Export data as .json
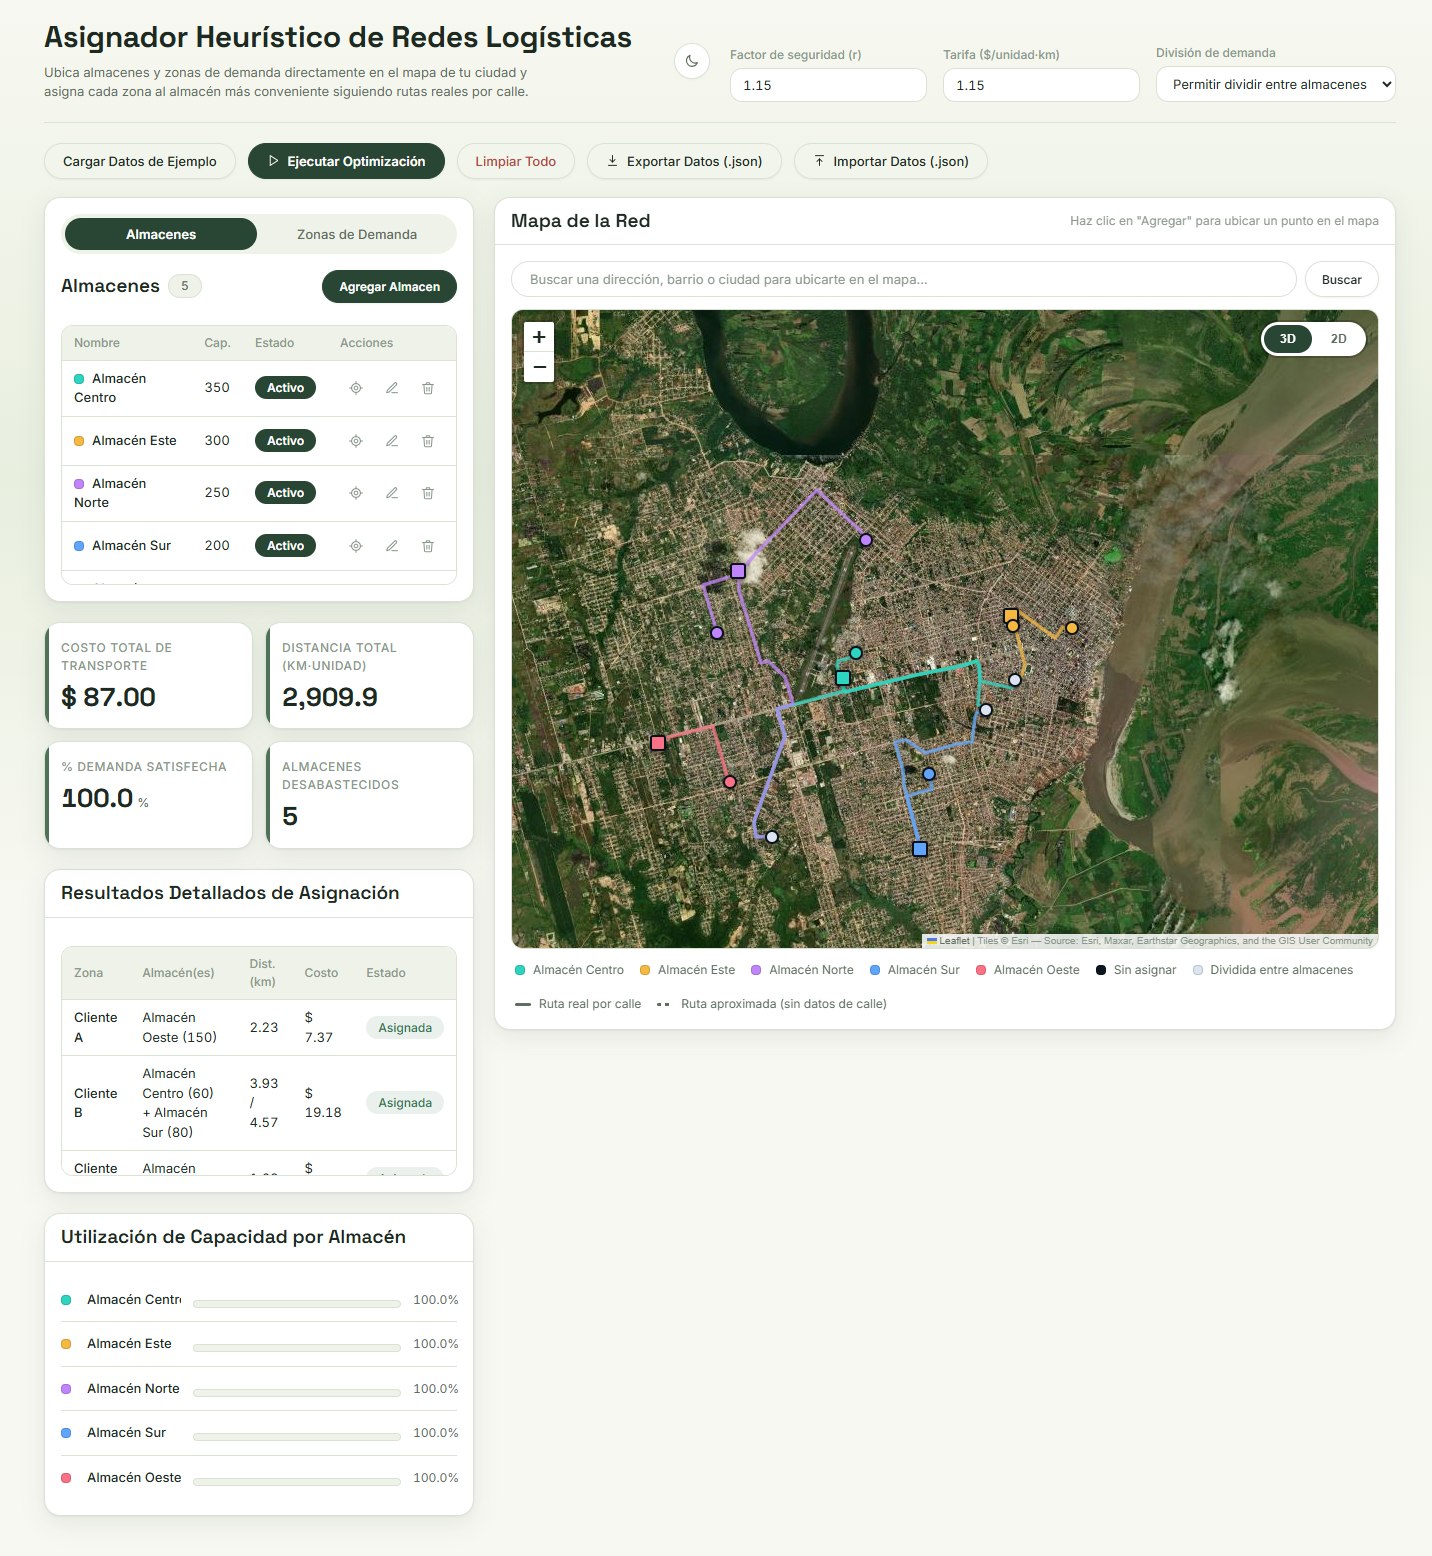 click(685, 161)
